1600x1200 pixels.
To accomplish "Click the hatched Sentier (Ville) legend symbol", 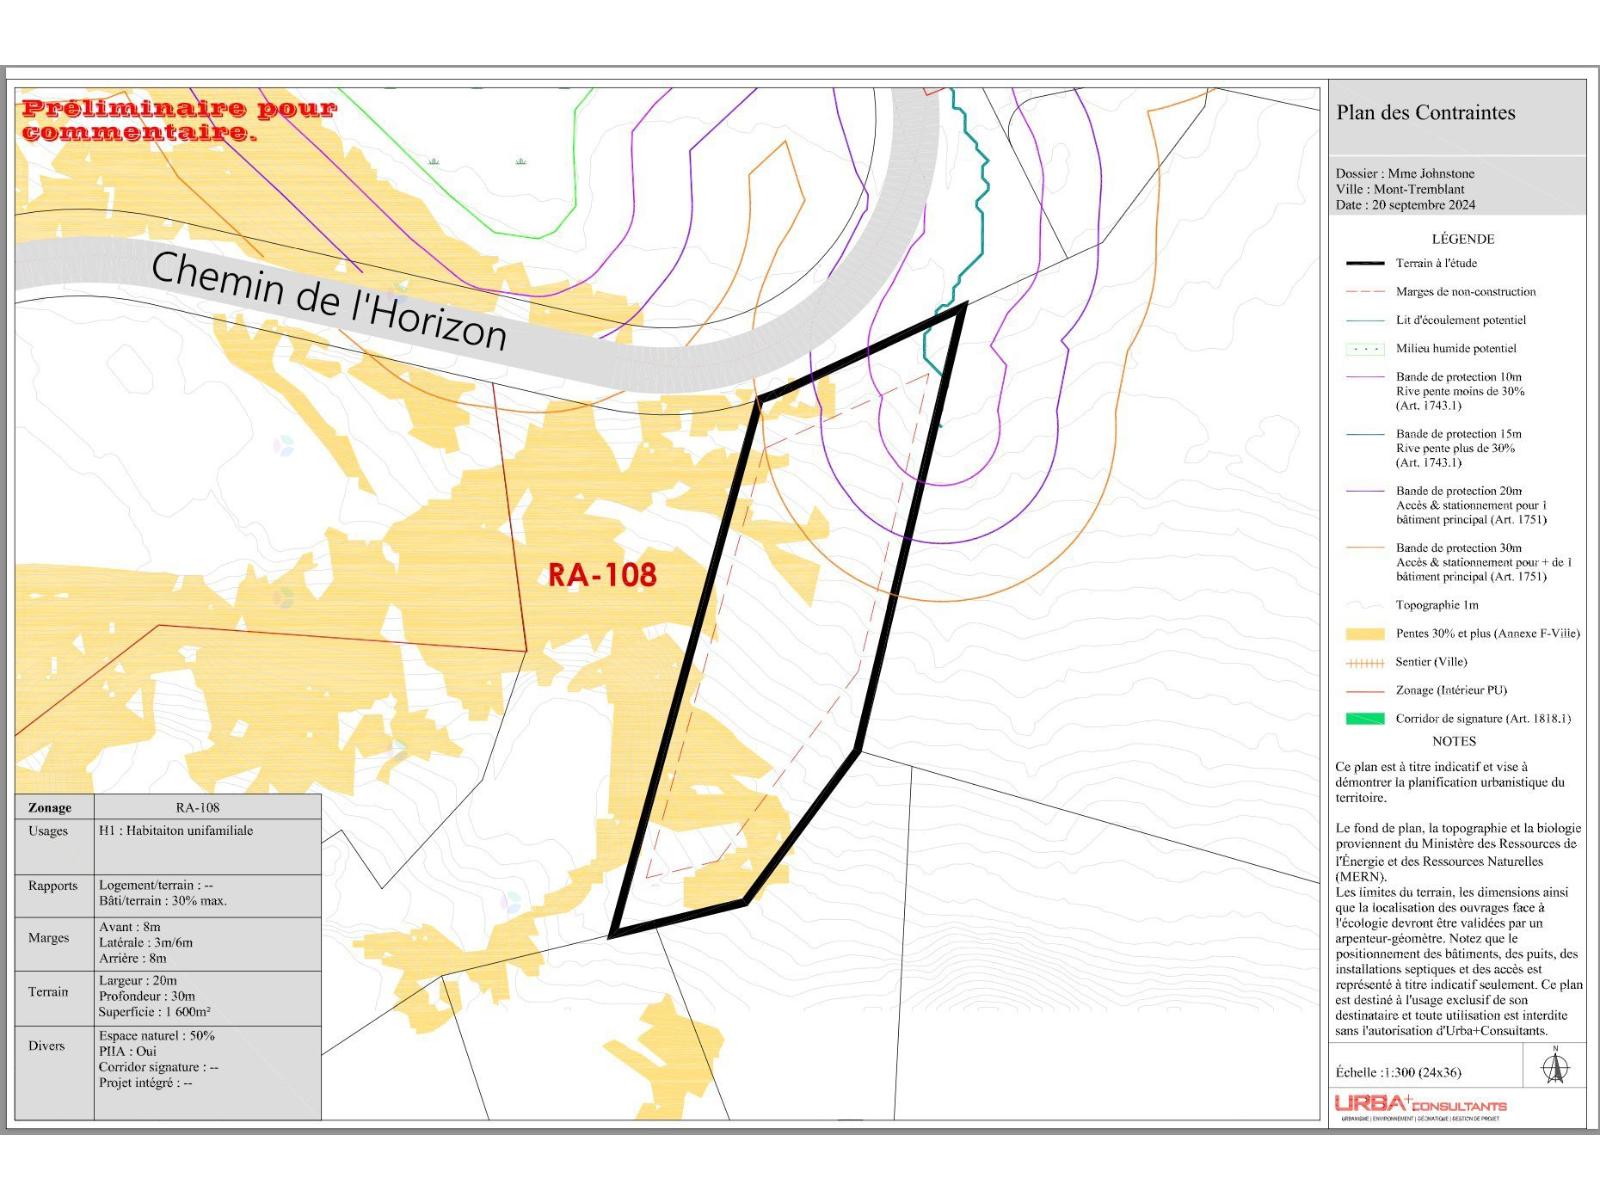I will pos(1365,663).
